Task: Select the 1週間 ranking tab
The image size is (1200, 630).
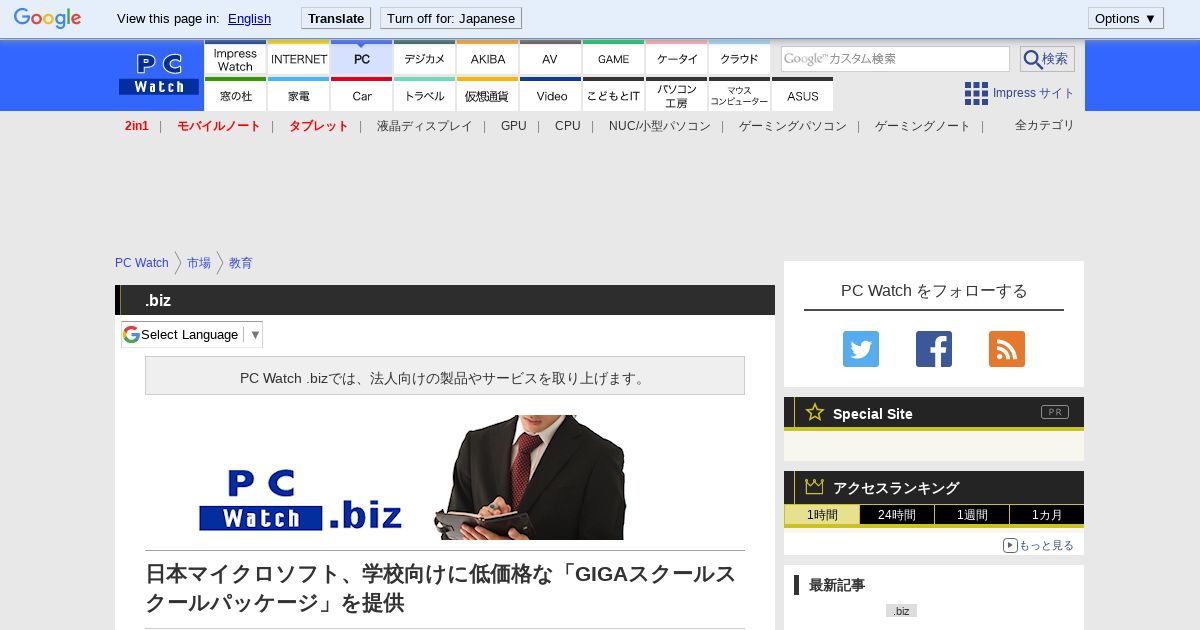Action: [x=972, y=515]
